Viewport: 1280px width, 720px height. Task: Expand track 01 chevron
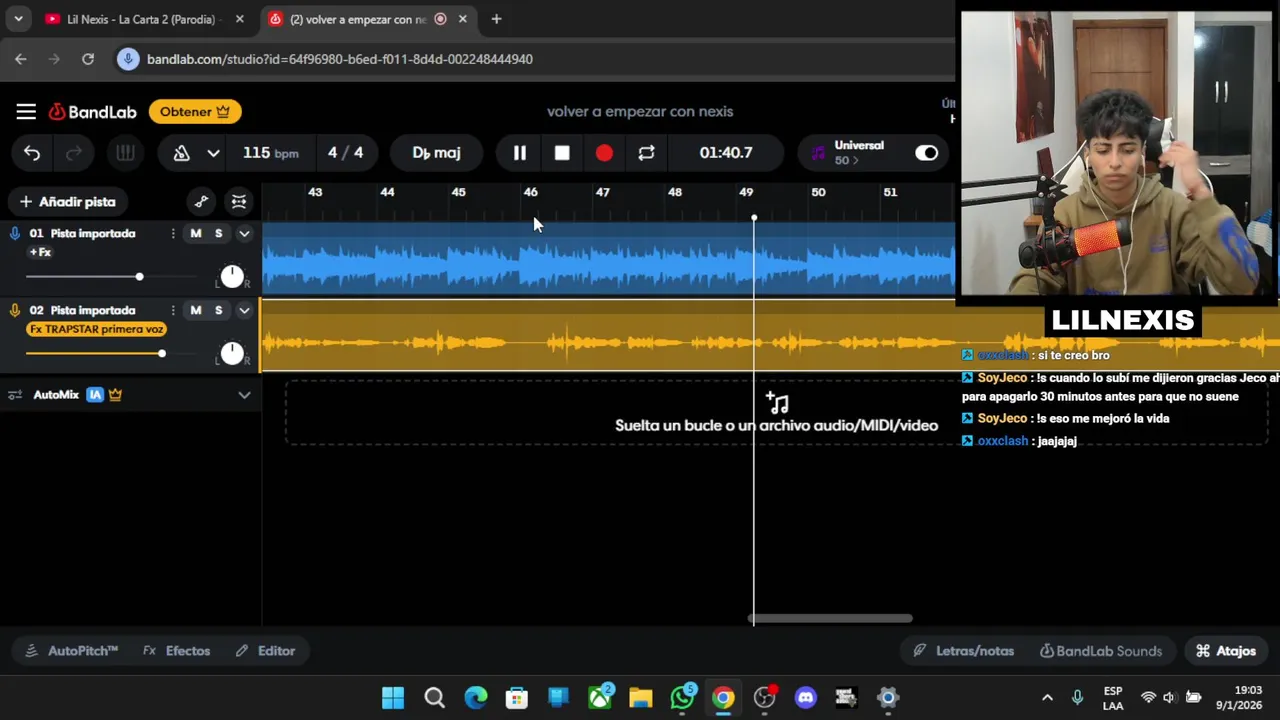[x=244, y=233]
